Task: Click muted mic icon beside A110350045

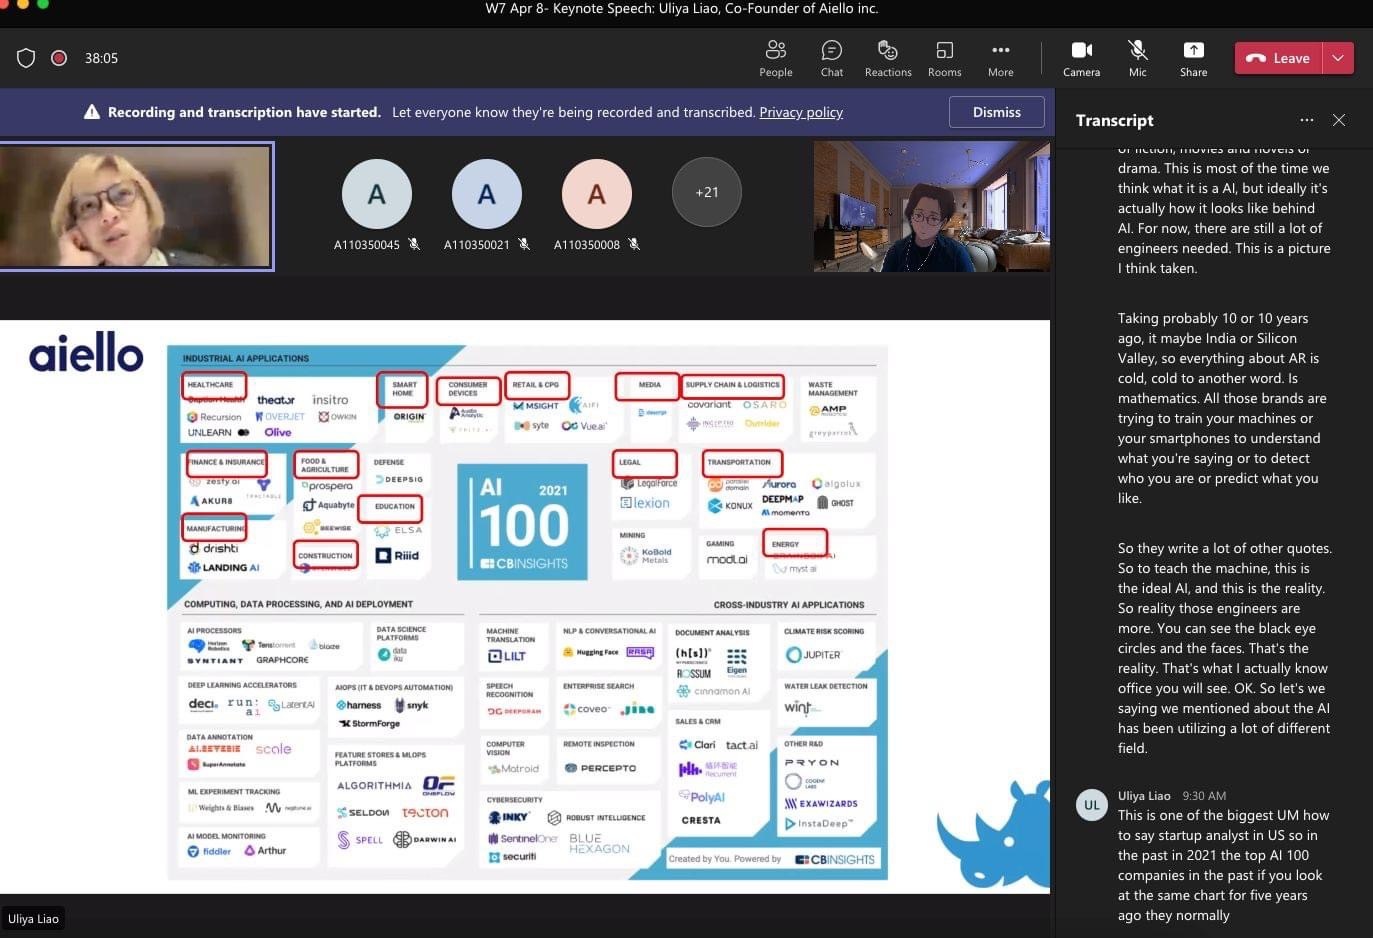Action: pos(414,244)
